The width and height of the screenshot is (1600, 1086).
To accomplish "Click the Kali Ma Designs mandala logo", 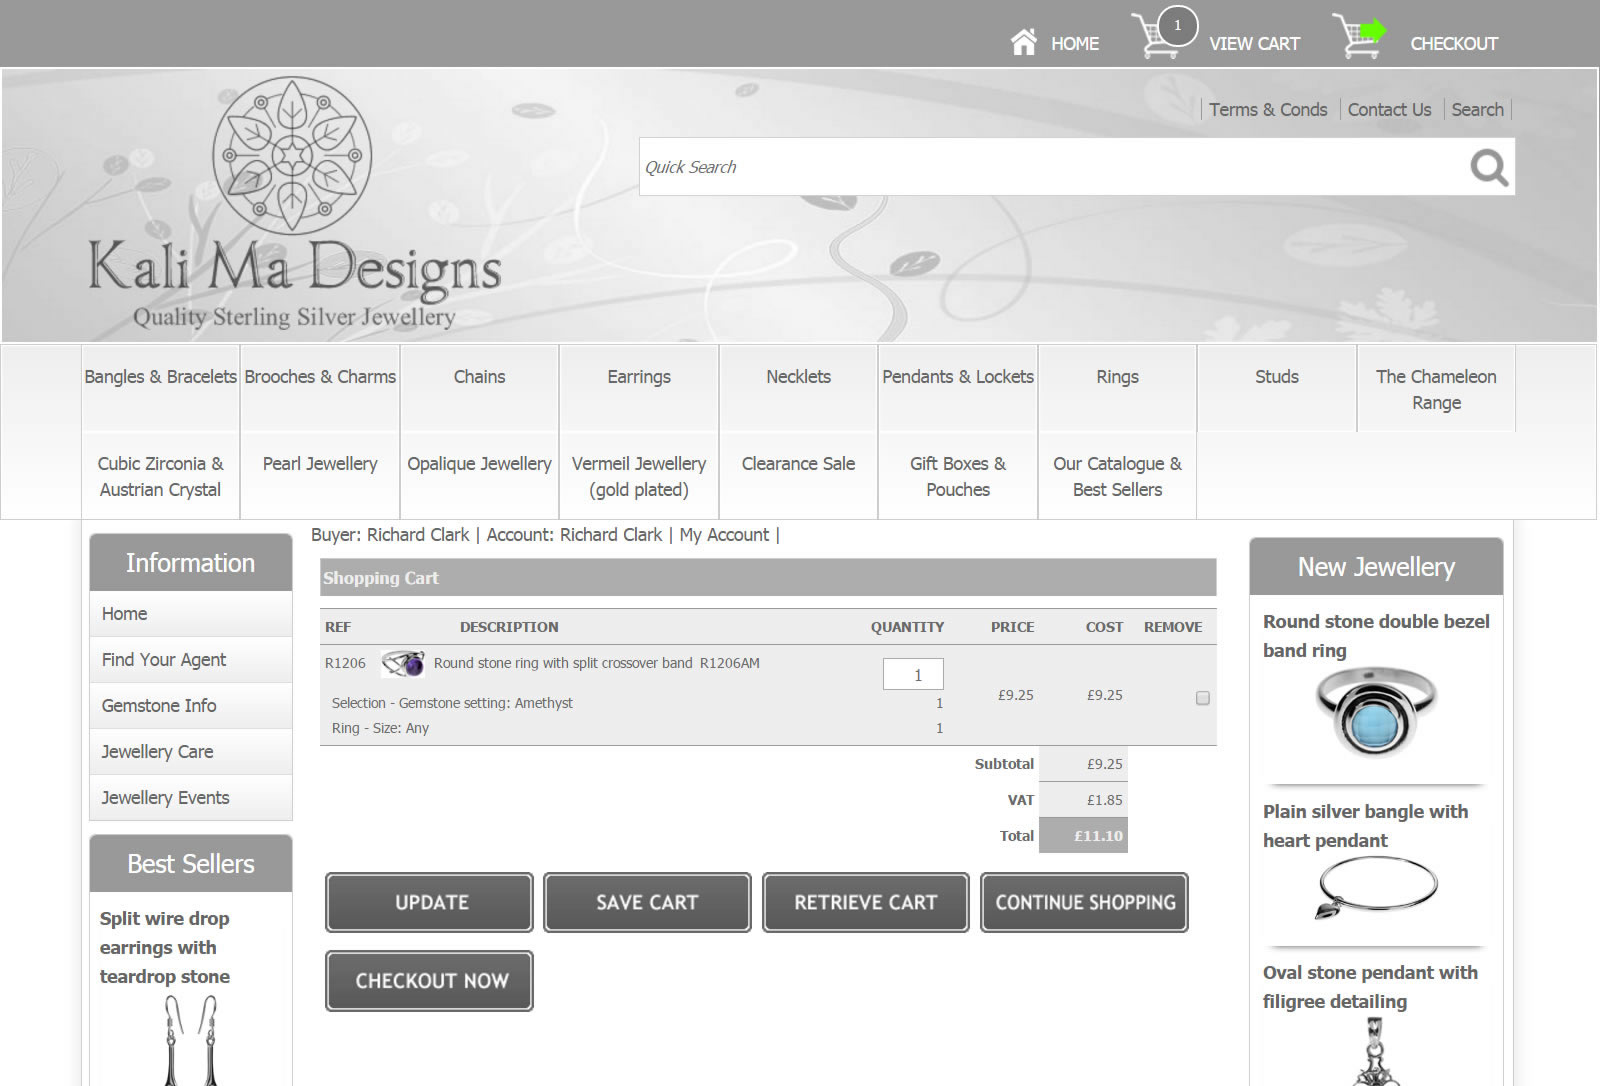I will [x=292, y=156].
